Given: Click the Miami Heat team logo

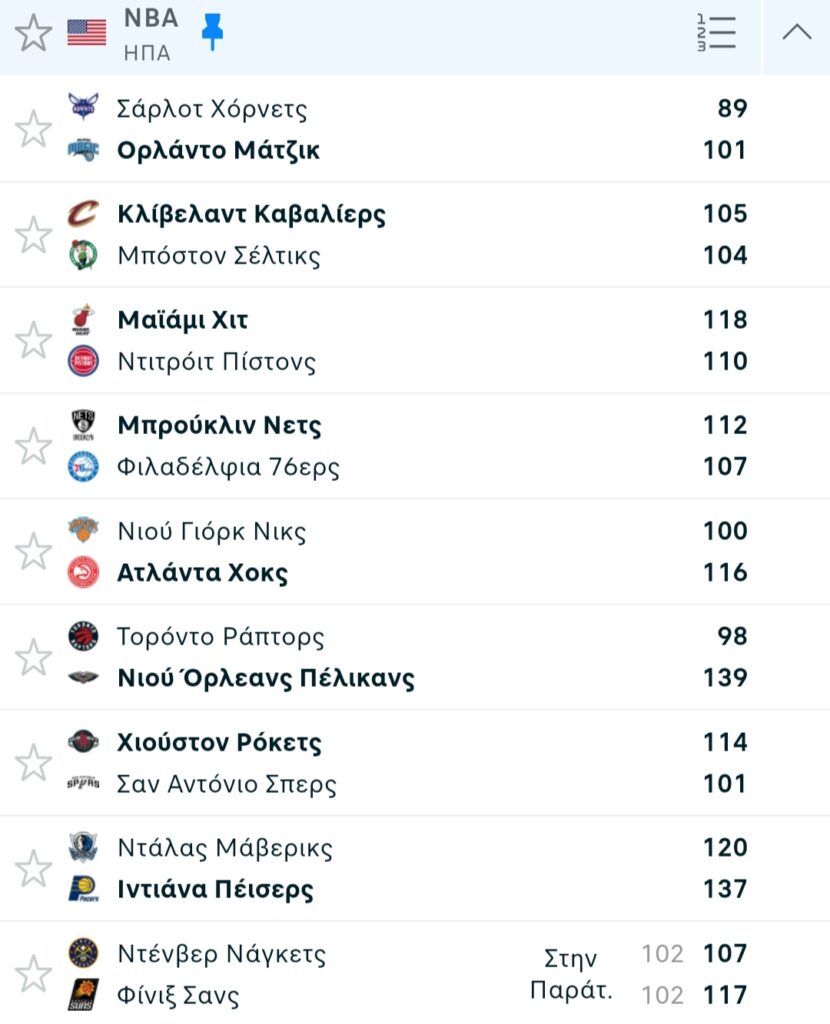Looking at the screenshot, I should point(84,320).
